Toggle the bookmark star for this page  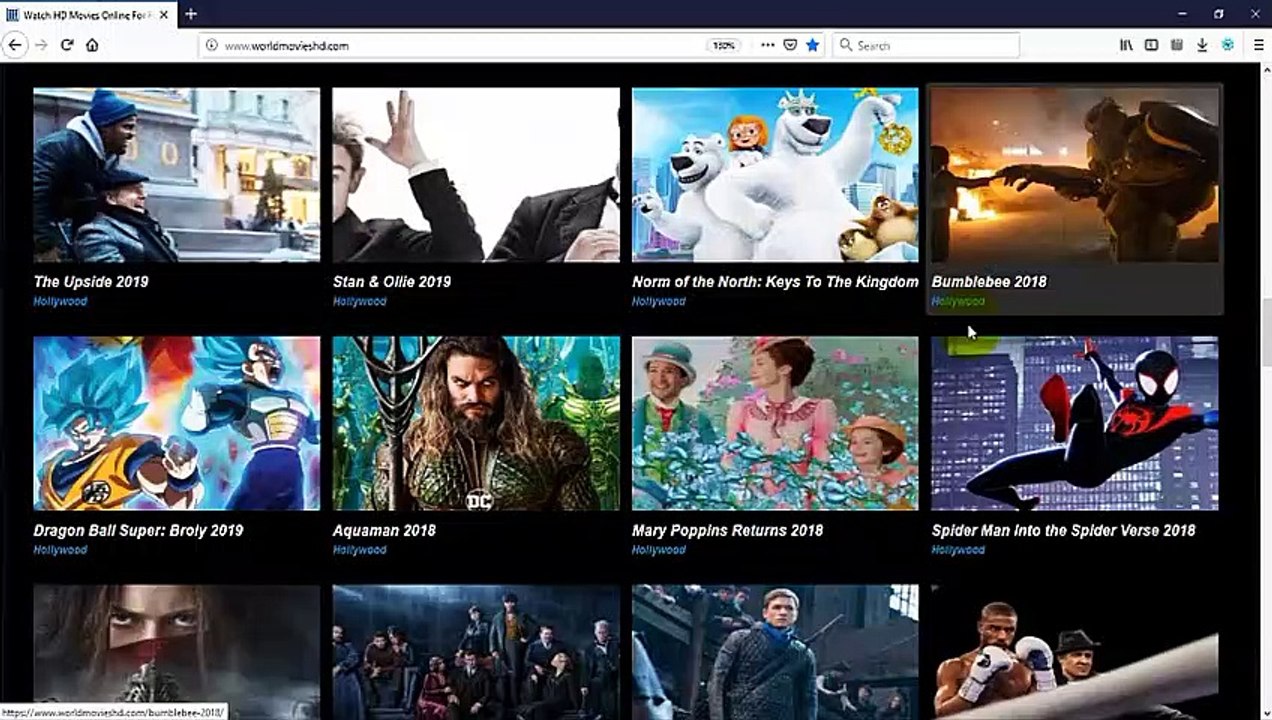click(812, 45)
